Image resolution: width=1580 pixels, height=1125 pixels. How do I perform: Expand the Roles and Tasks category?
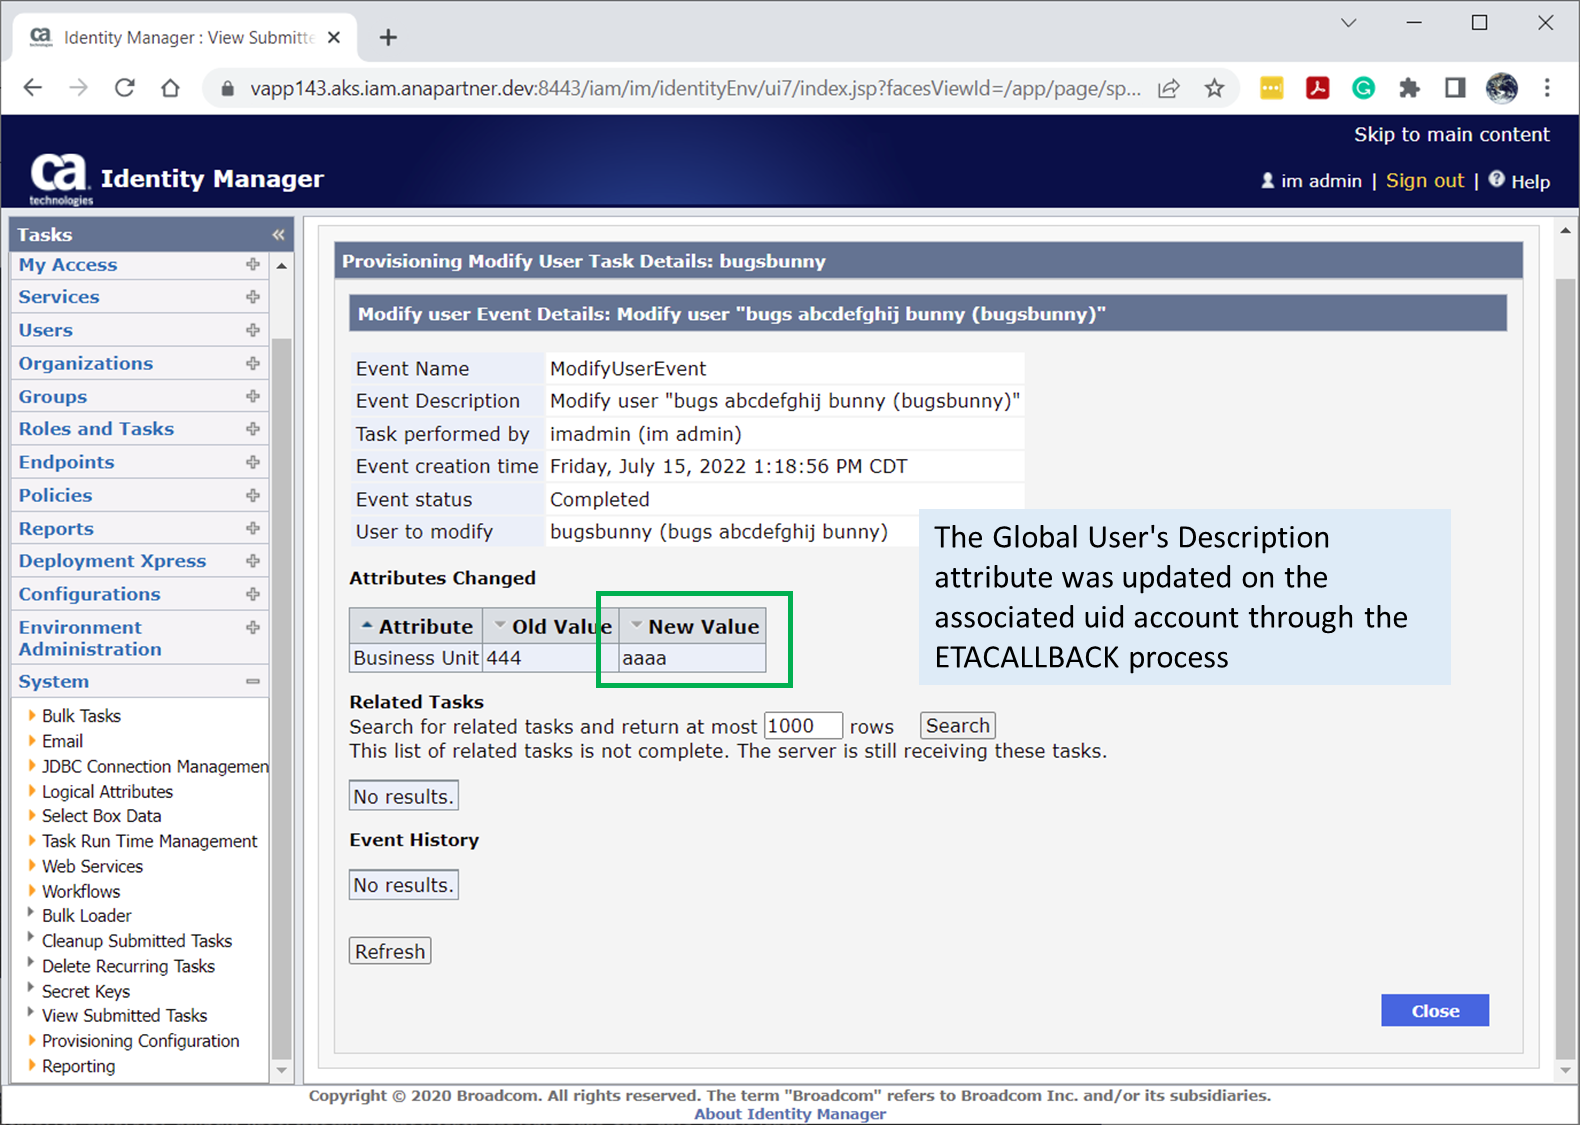(x=252, y=429)
